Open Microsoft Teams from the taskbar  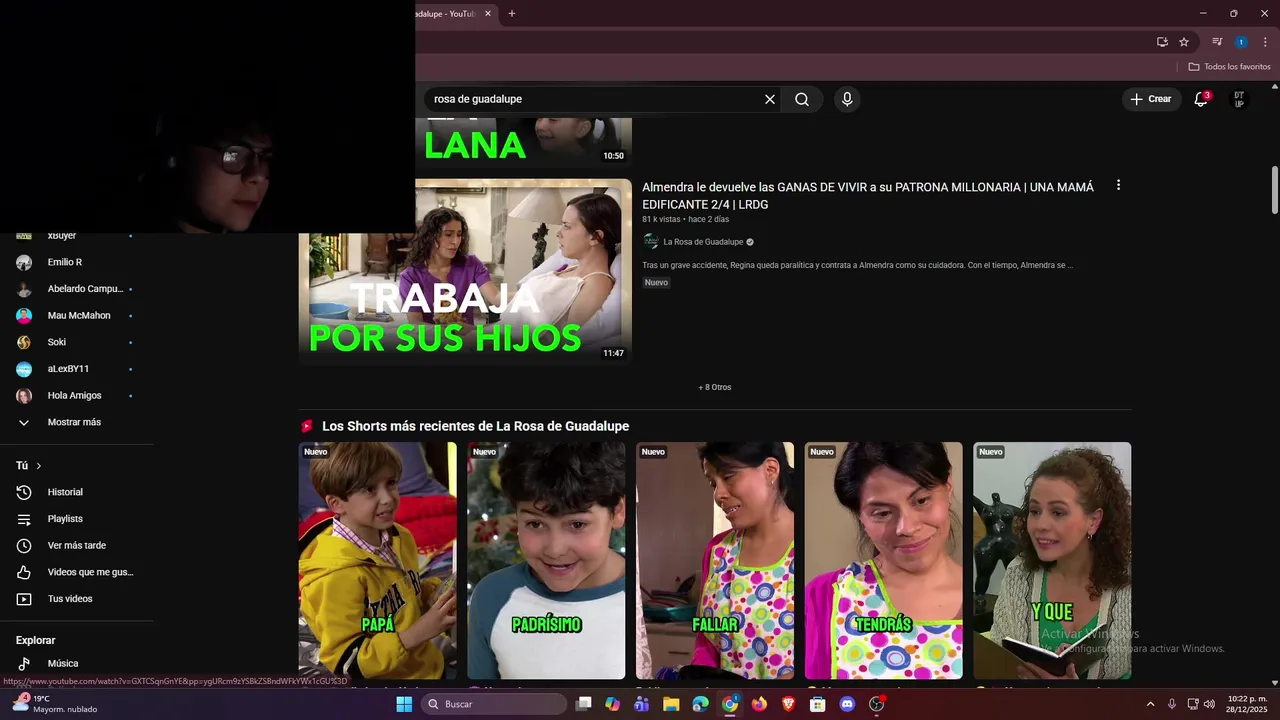coord(642,704)
